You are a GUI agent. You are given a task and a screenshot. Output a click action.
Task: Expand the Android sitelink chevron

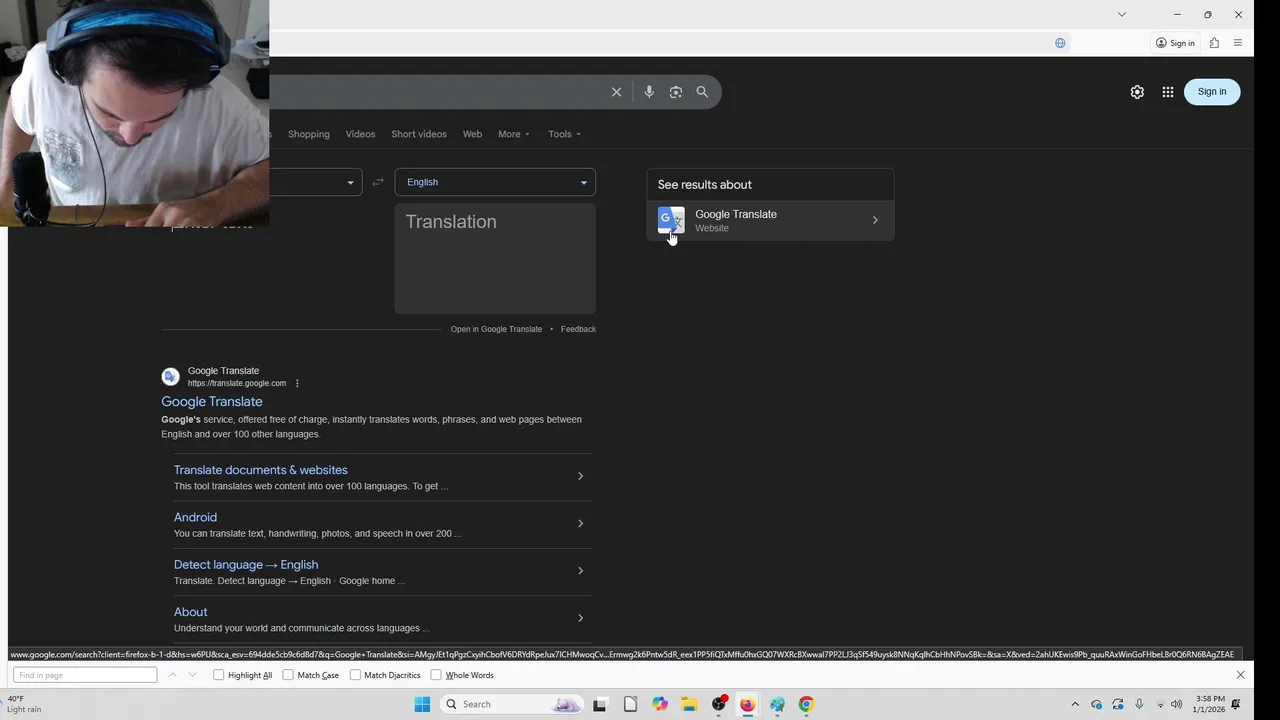pos(580,523)
